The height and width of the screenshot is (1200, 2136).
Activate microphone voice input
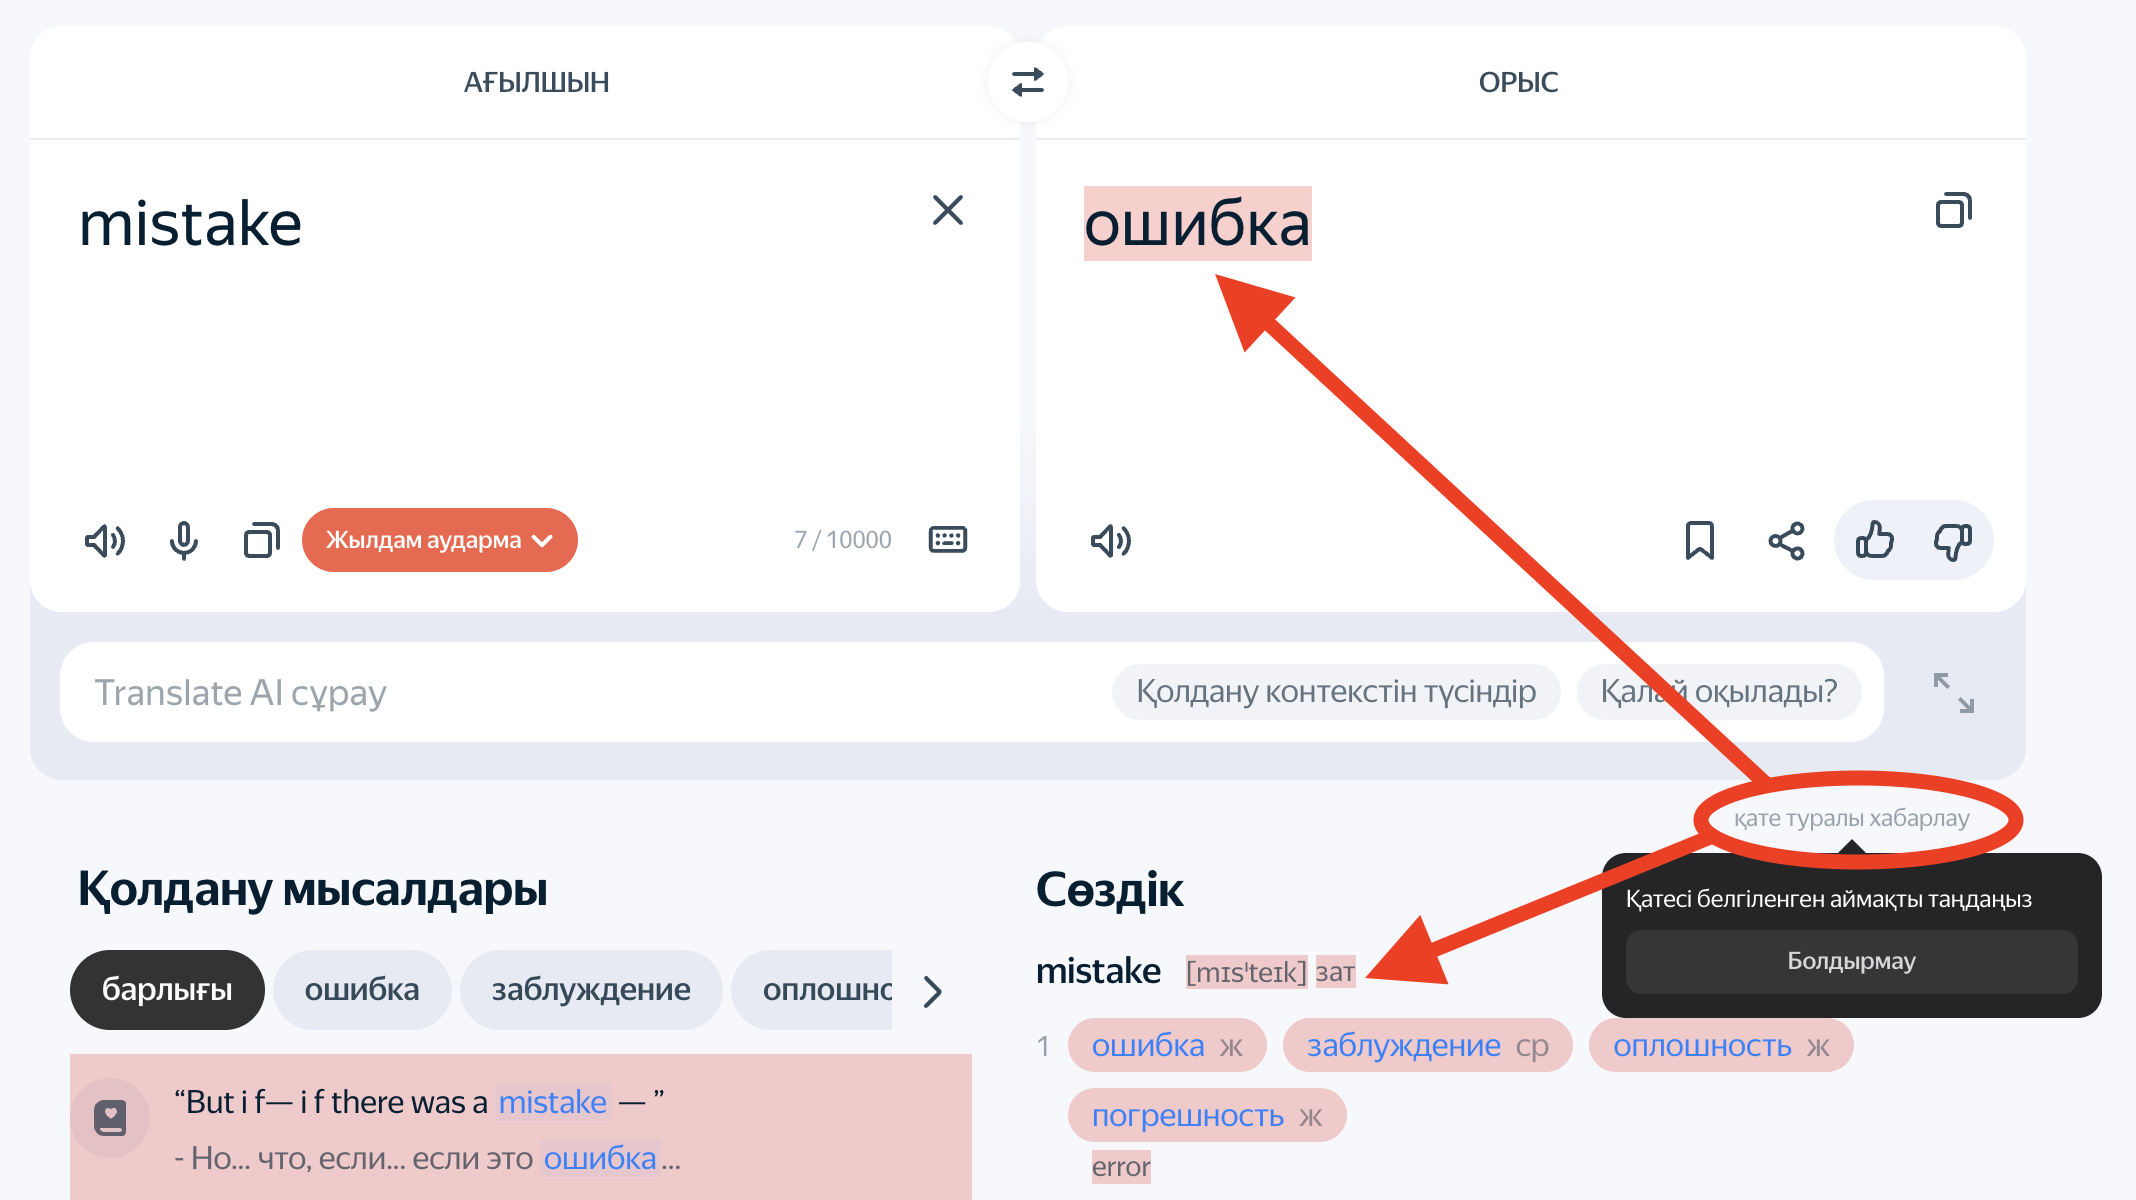pos(183,541)
